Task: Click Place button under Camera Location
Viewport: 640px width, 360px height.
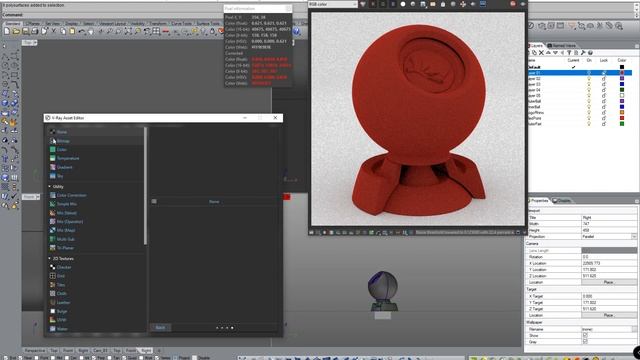Action: point(609,282)
